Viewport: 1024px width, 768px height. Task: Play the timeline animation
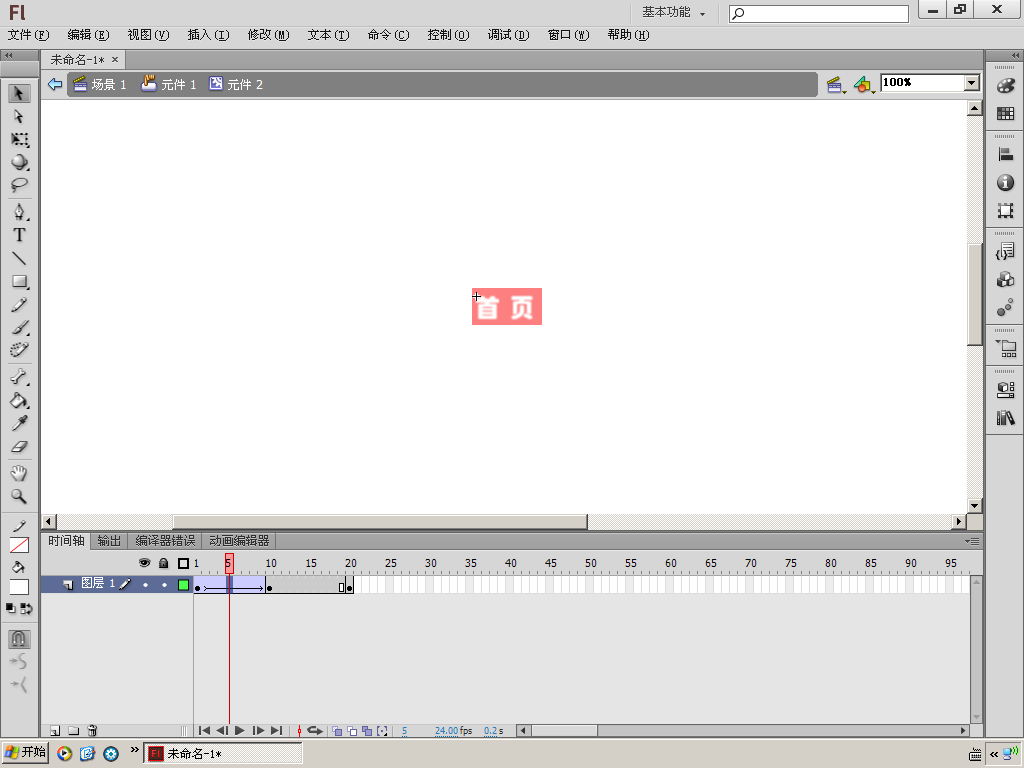(240, 731)
